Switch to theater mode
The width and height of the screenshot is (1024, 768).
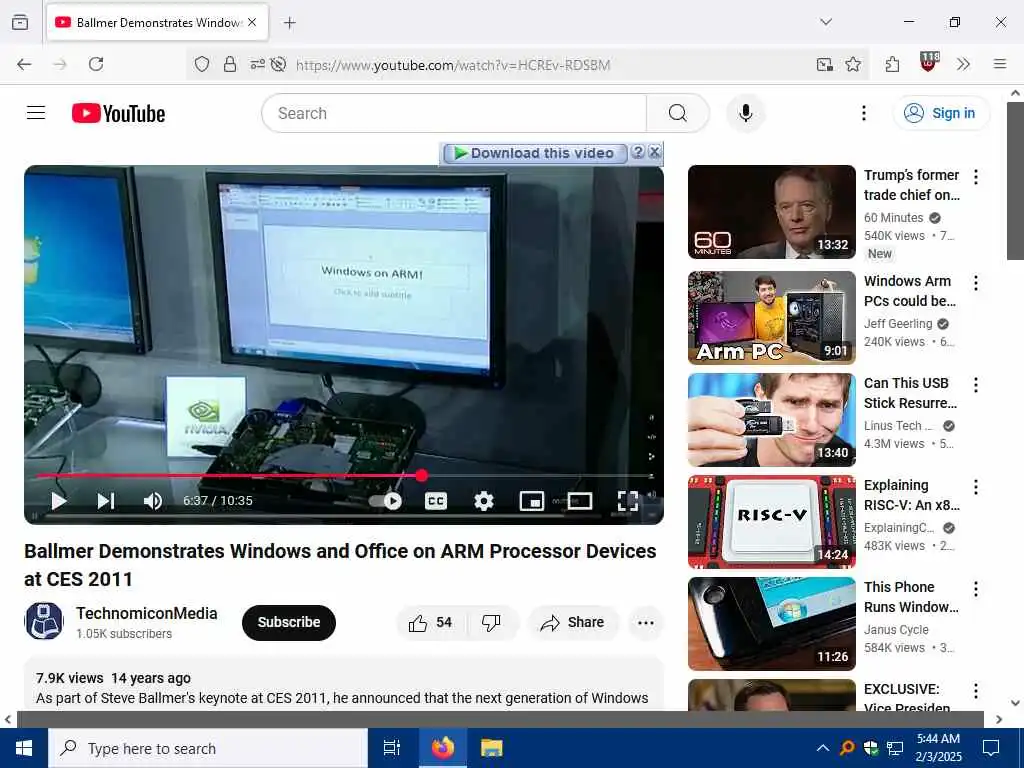[579, 501]
